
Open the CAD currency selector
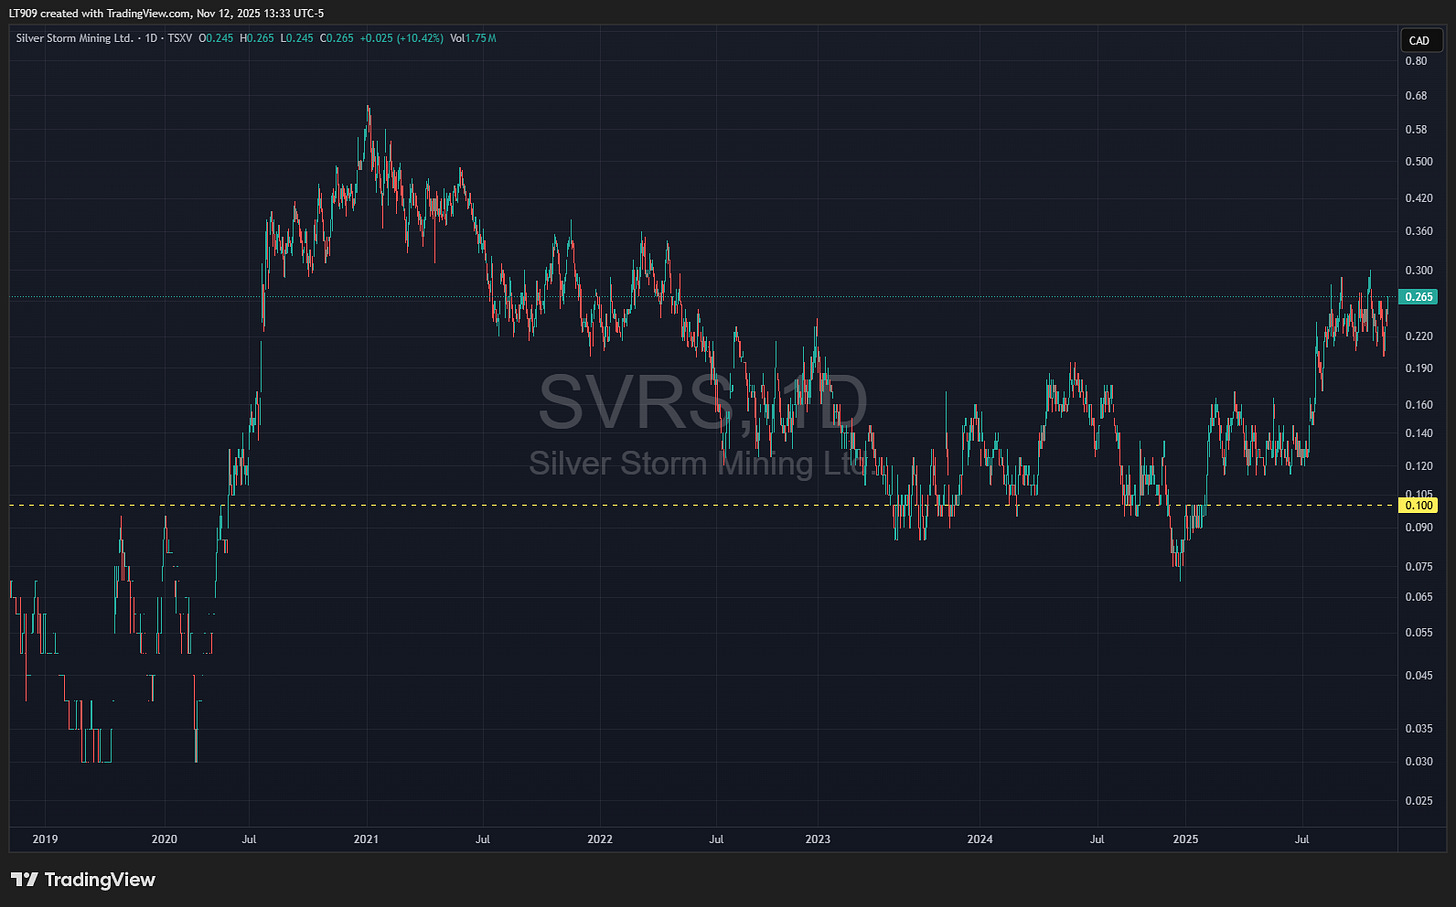[x=1419, y=40]
